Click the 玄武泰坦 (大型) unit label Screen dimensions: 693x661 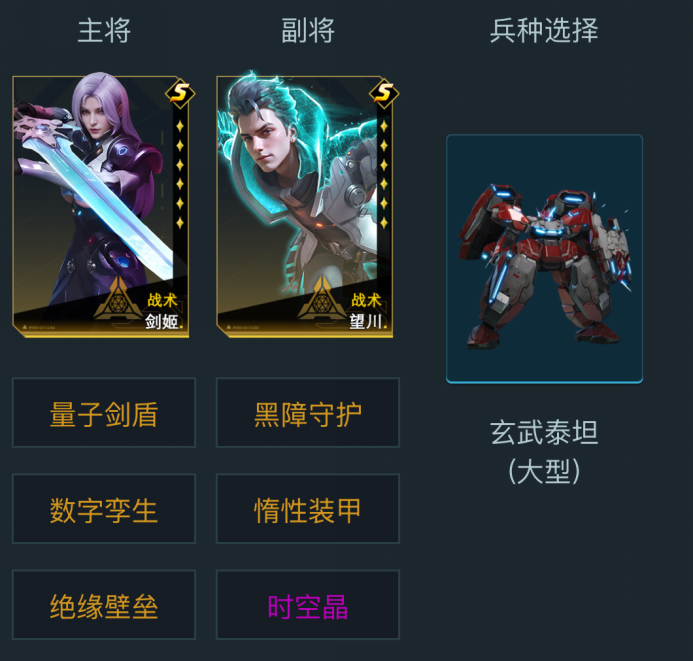click(x=544, y=452)
